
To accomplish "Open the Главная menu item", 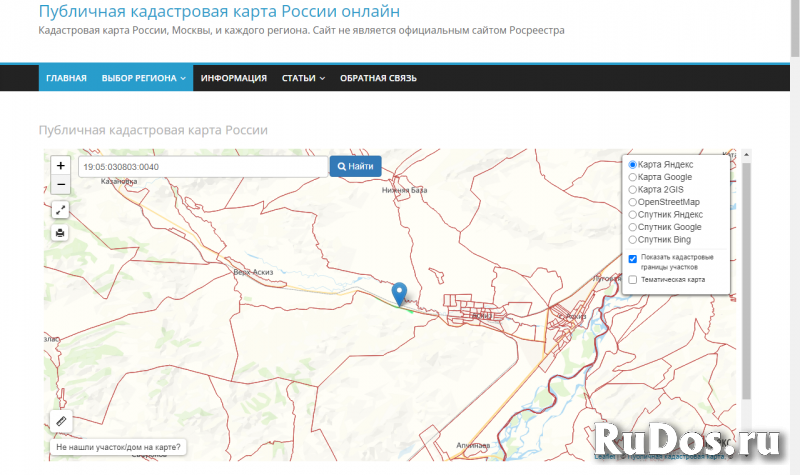I will click(x=66, y=78).
